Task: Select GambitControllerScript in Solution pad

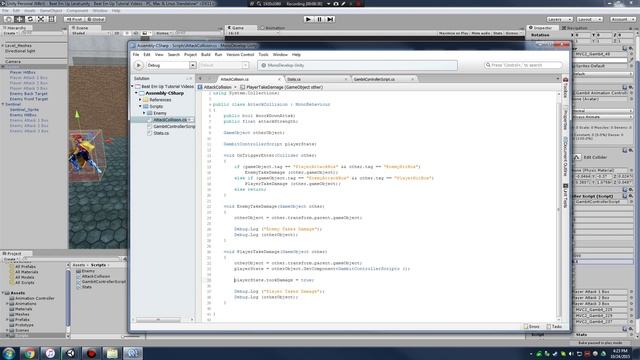Action: point(171,126)
